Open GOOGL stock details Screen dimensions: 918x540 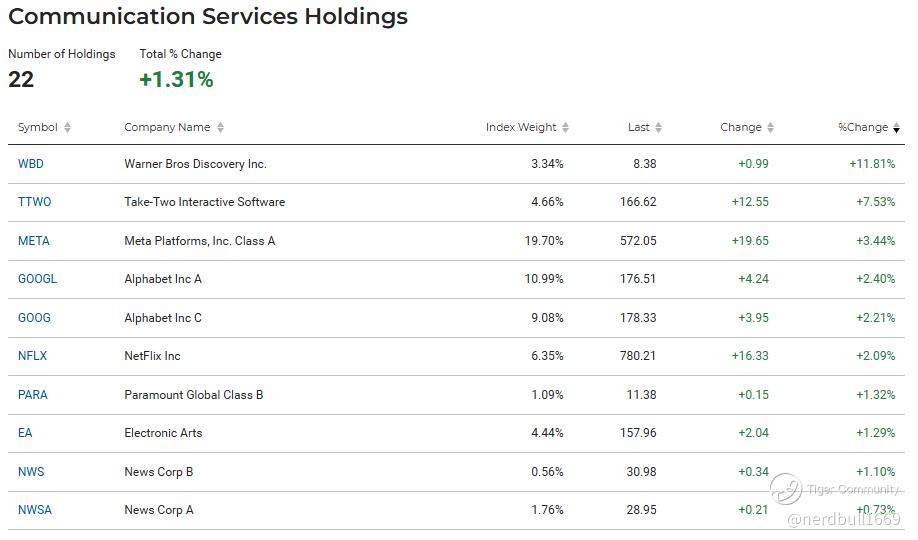(38, 279)
